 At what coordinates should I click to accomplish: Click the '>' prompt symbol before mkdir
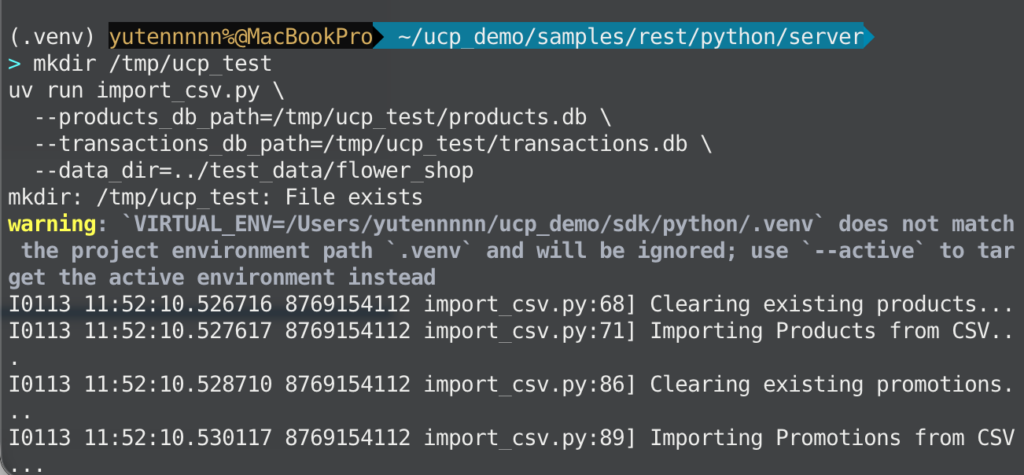14,64
